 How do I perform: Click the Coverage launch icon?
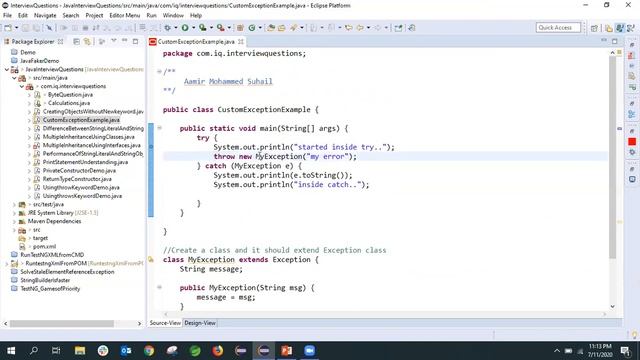(x=202, y=28)
